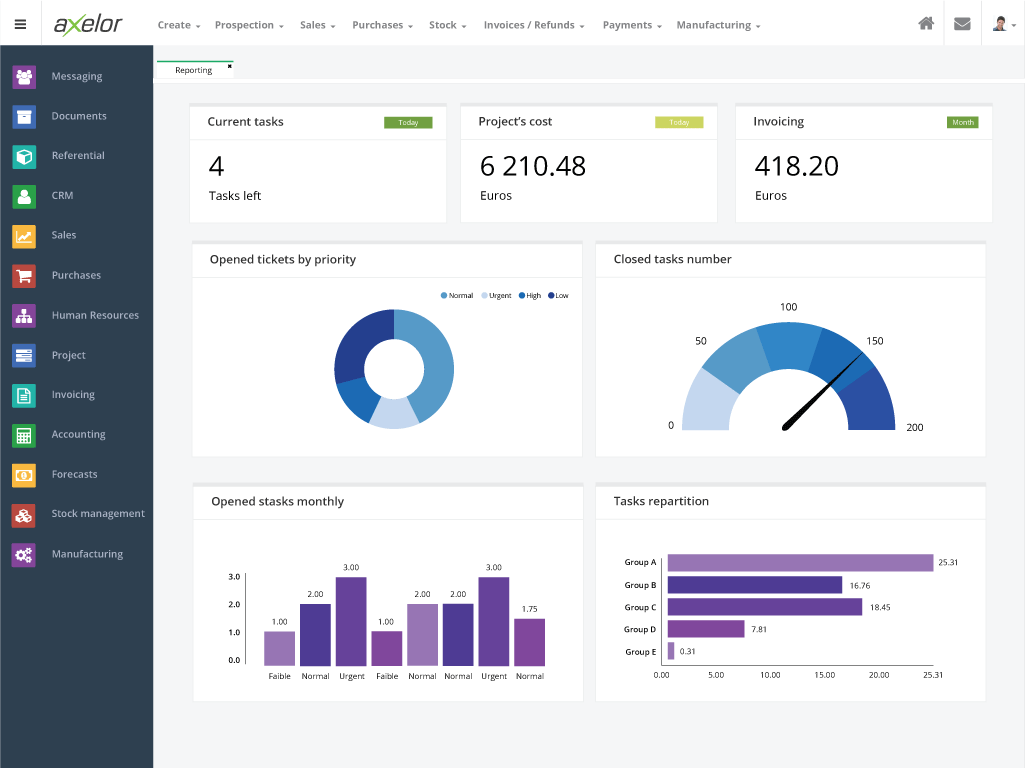This screenshot has width=1025, height=768.
Task: Click the Today badge on Current tasks
Action: (408, 123)
